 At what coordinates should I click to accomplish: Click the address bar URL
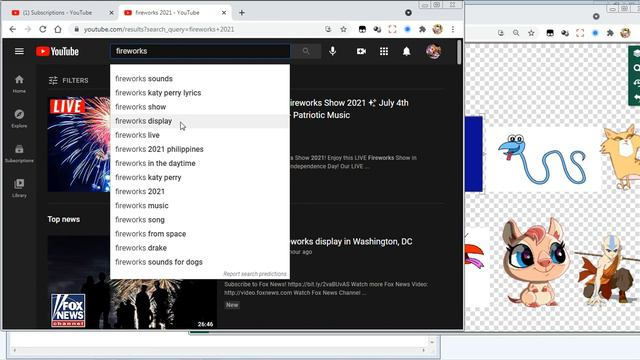pos(159,29)
